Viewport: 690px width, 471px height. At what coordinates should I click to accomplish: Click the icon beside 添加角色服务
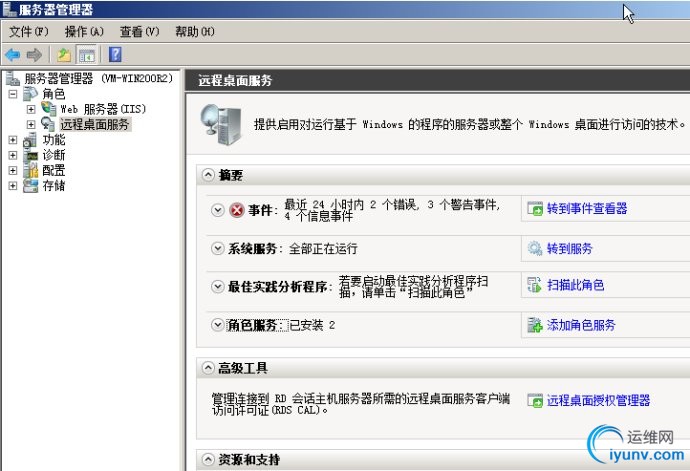click(535, 325)
